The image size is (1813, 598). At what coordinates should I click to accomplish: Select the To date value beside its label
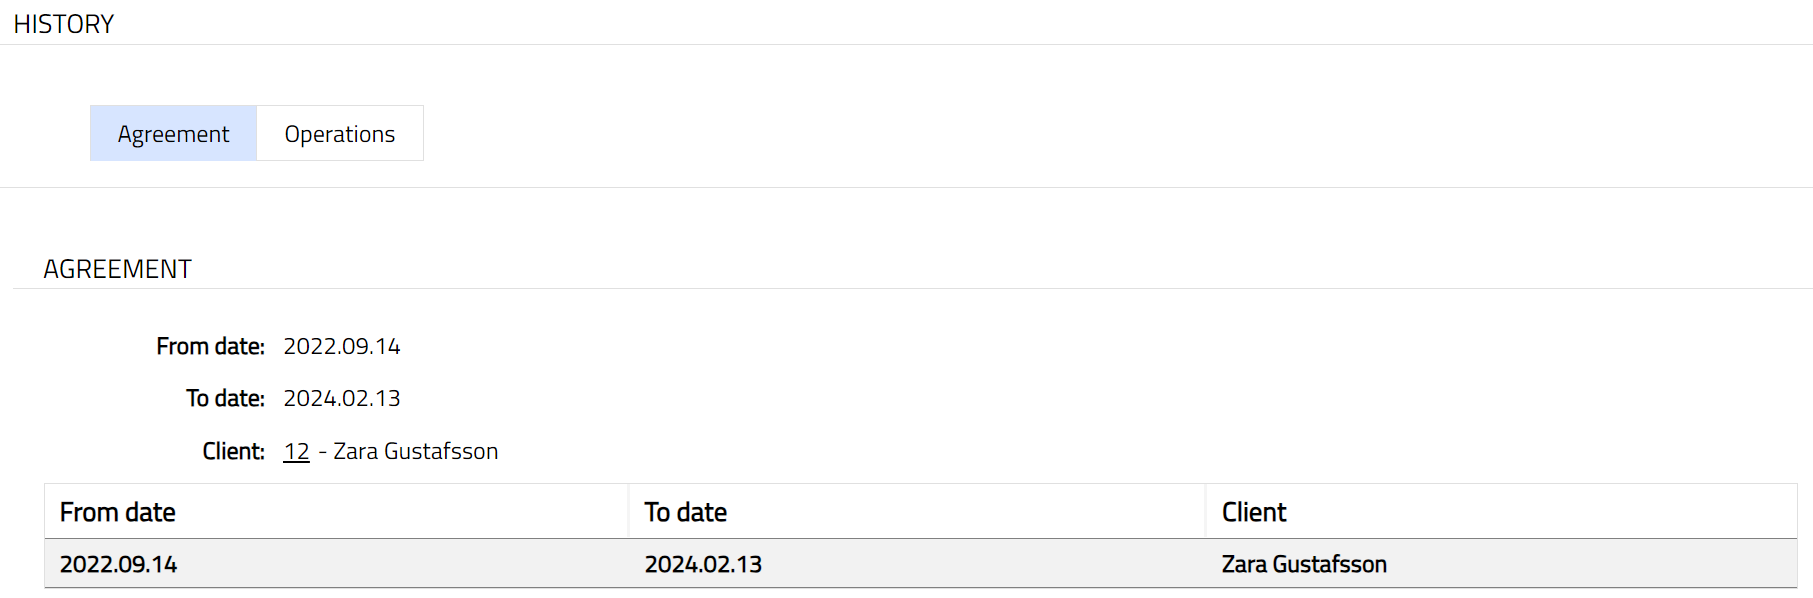(x=342, y=399)
